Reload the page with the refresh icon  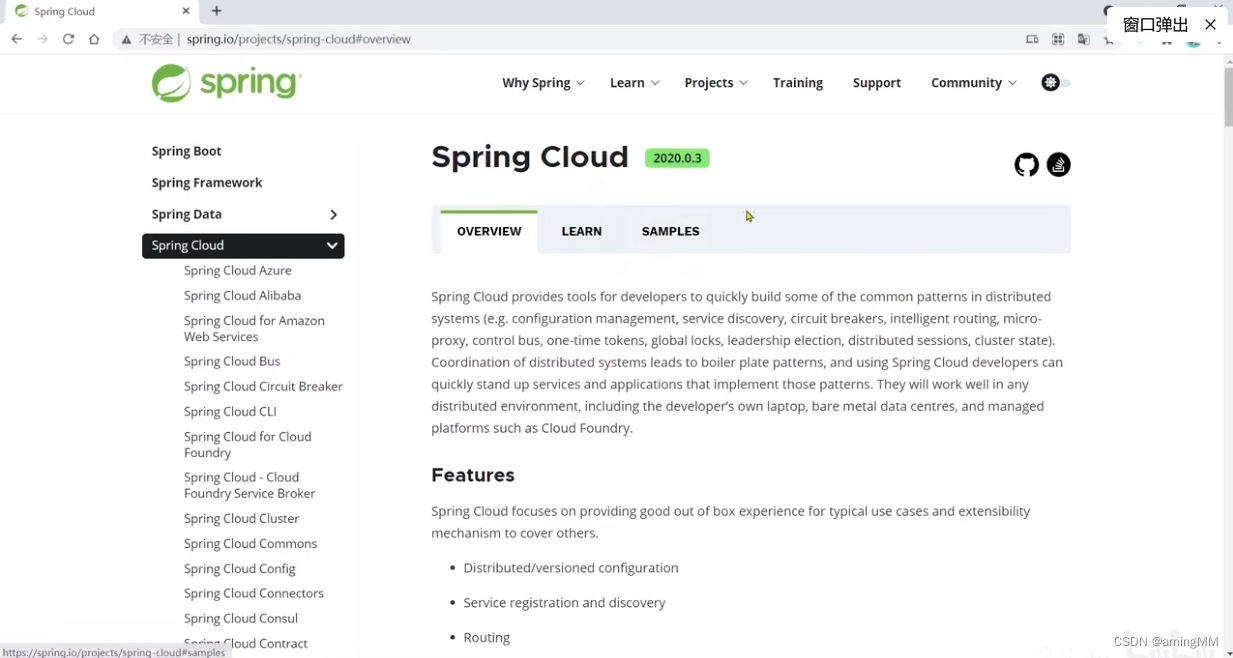pos(68,39)
